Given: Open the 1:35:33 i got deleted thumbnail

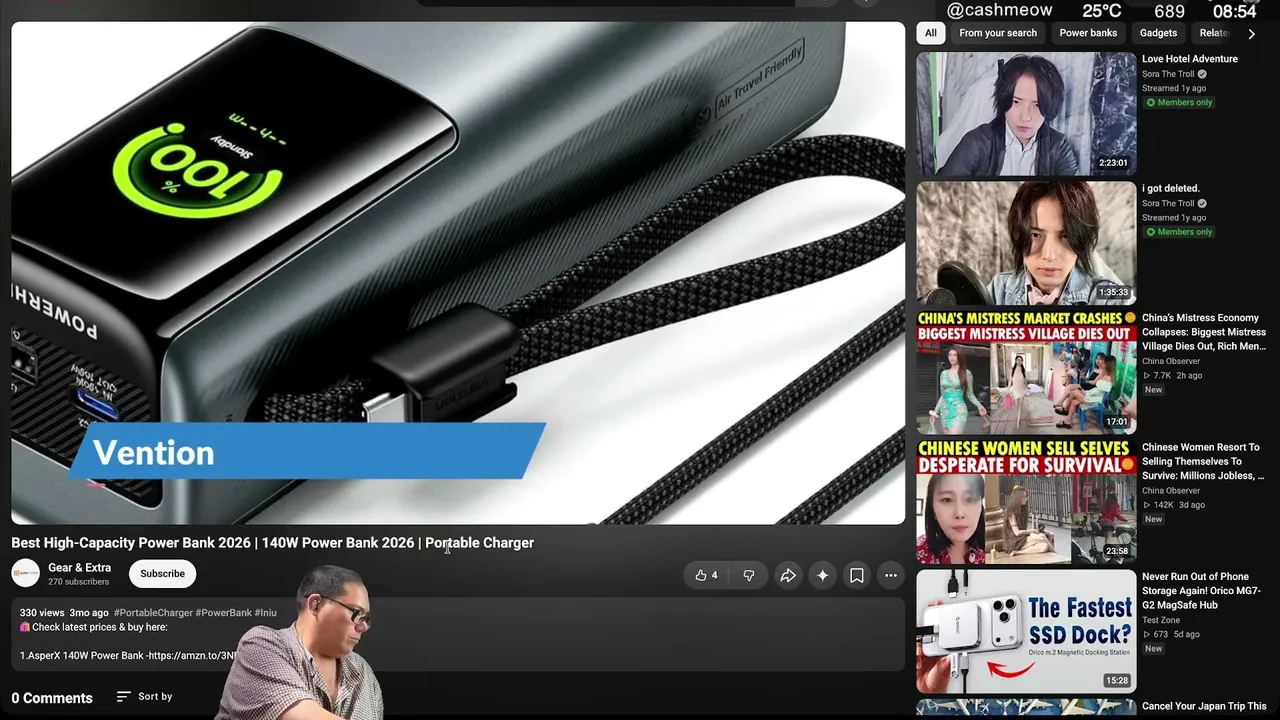Looking at the screenshot, I should (1026, 243).
